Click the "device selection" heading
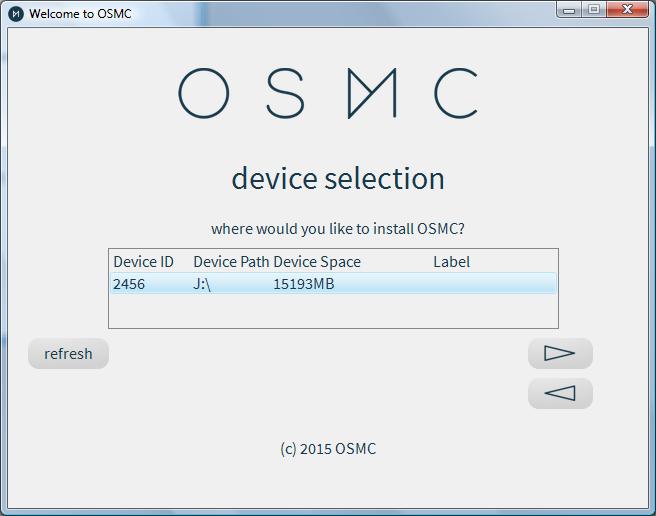656x516 pixels. click(338, 178)
